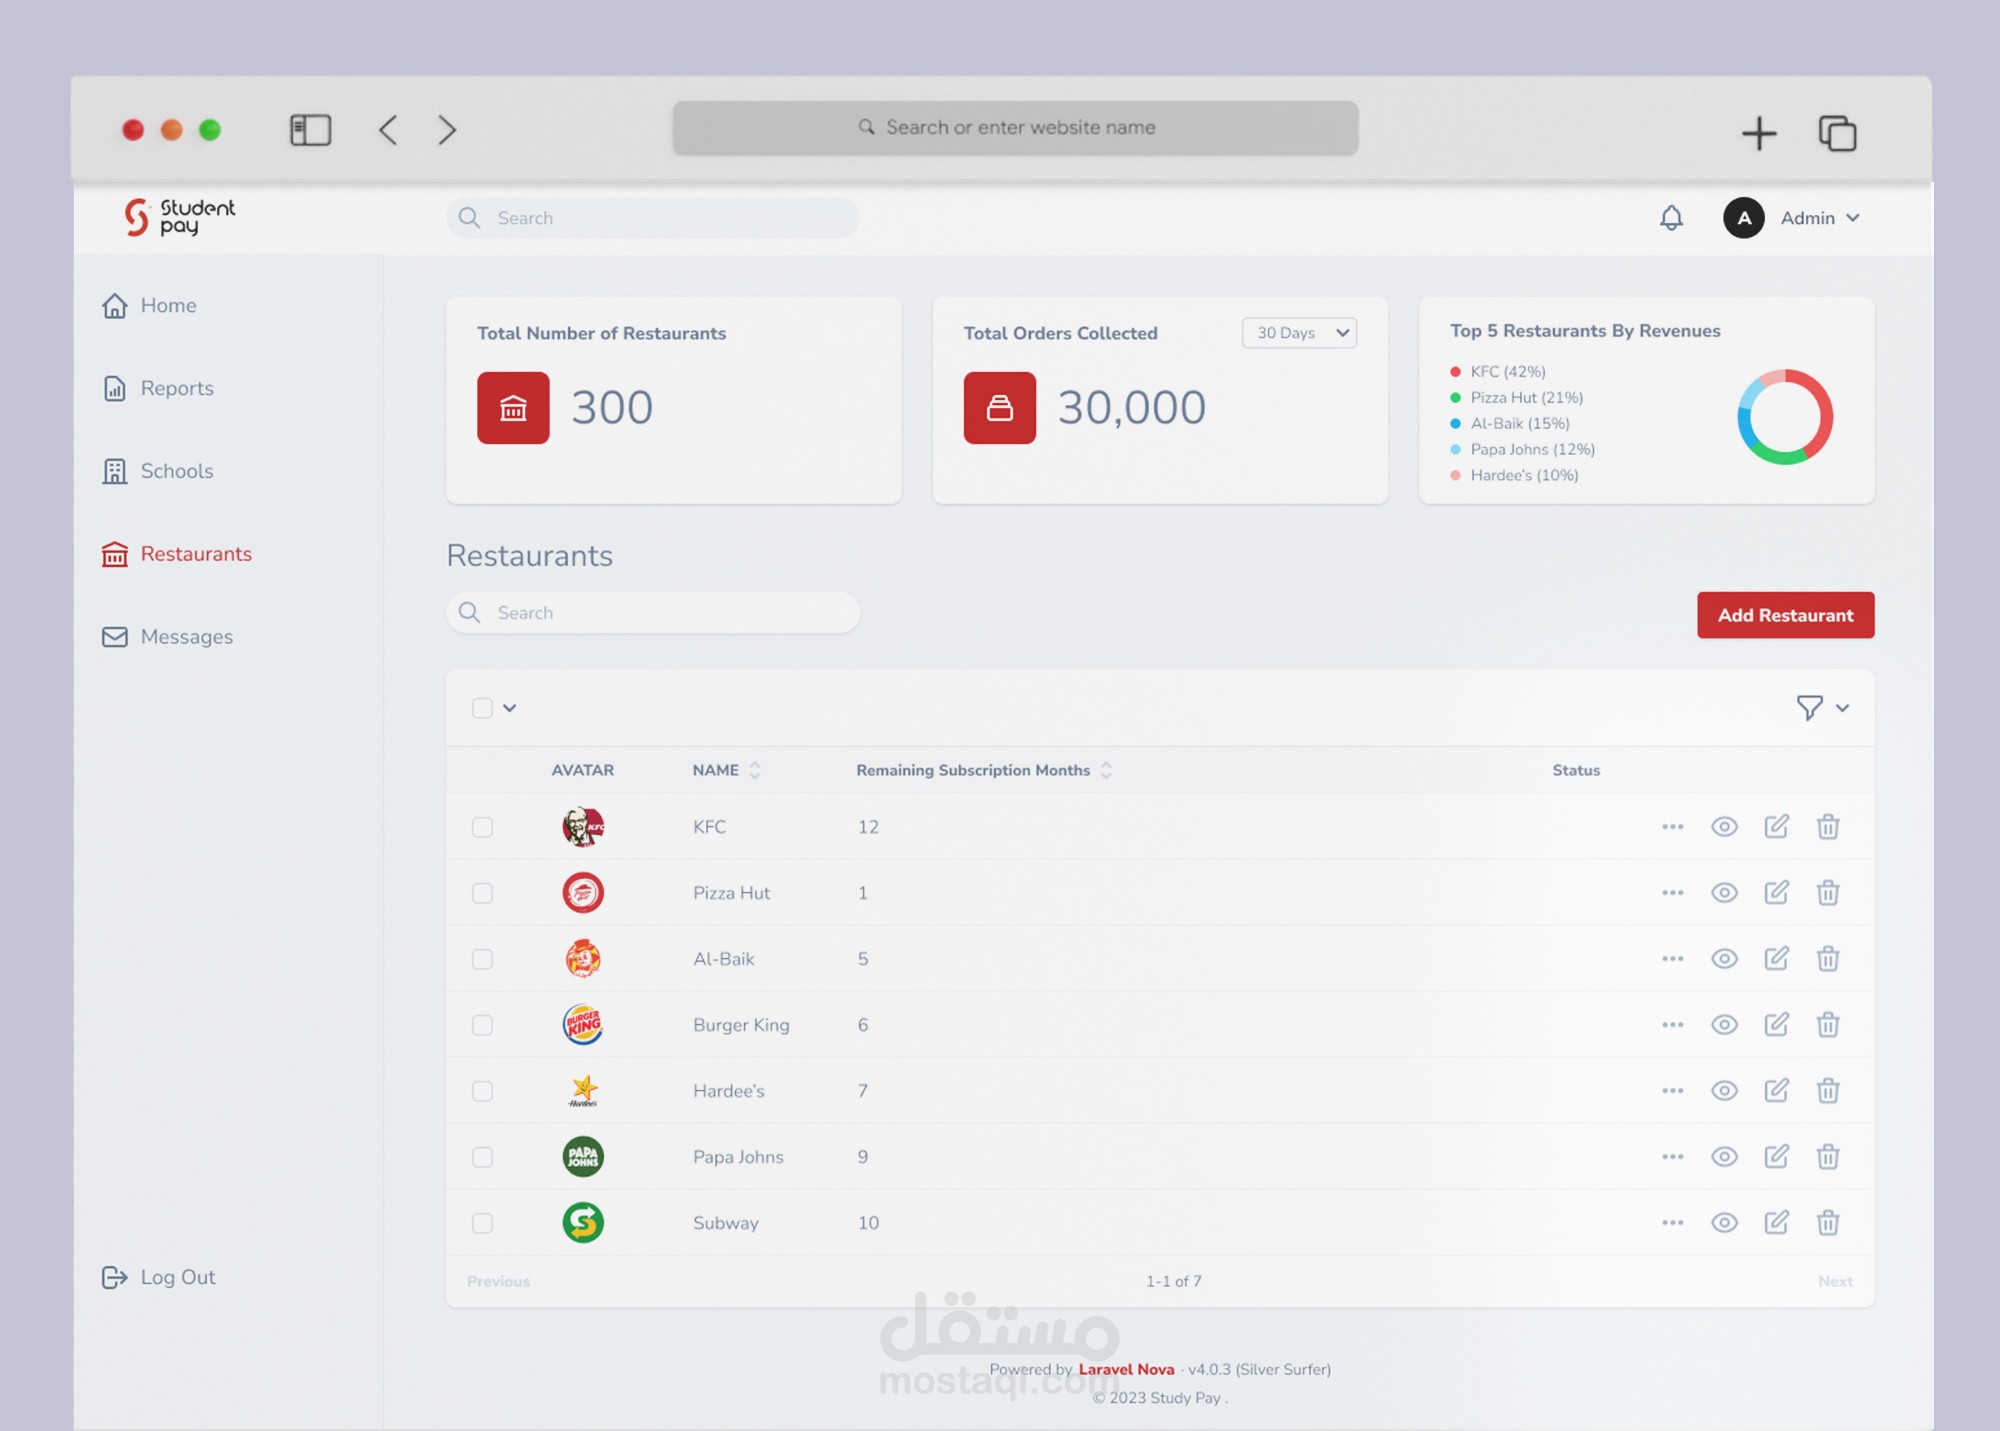Open the Laravel Nova footer link
The width and height of the screenshot is (2000, 1431).
pos(1126,1369)
